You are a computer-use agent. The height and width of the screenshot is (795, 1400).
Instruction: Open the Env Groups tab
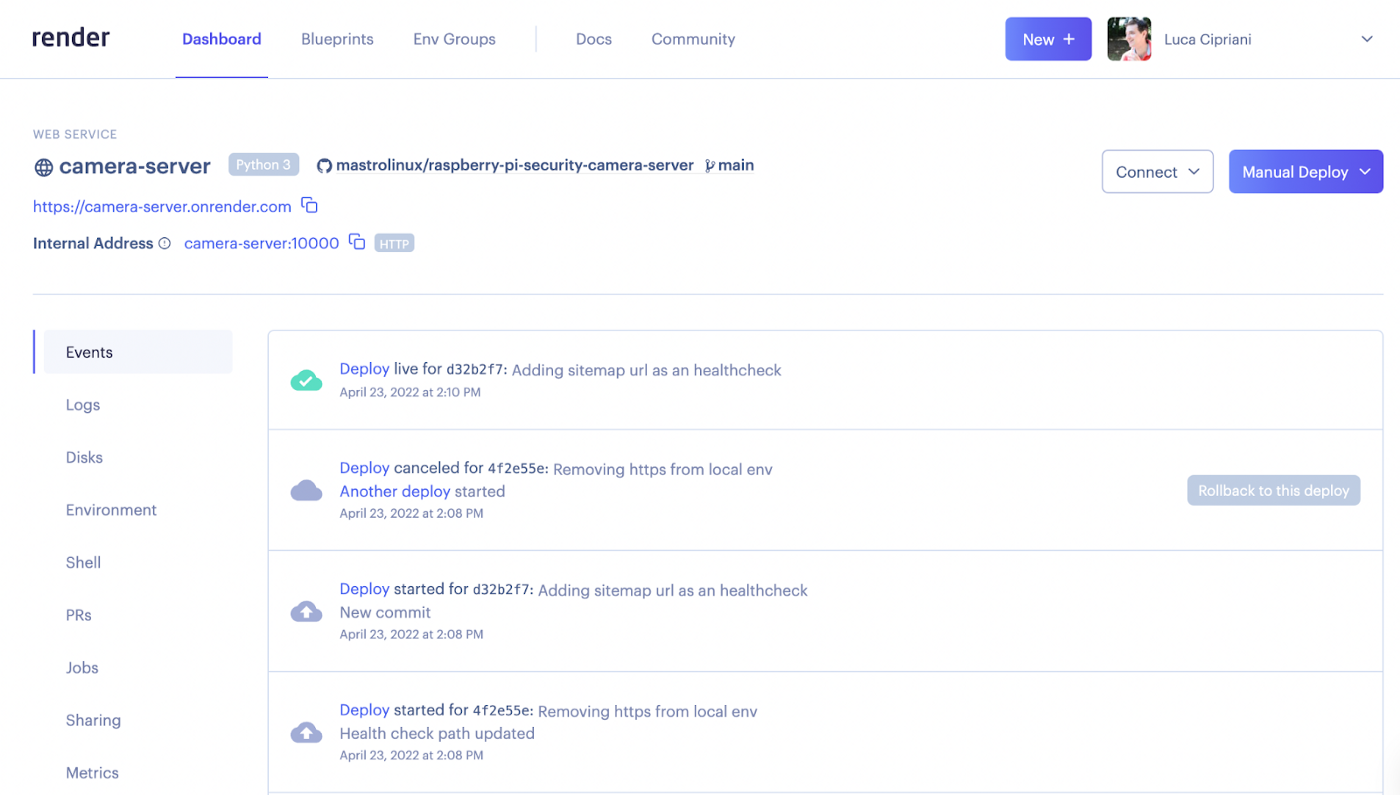tap(454, 39)
